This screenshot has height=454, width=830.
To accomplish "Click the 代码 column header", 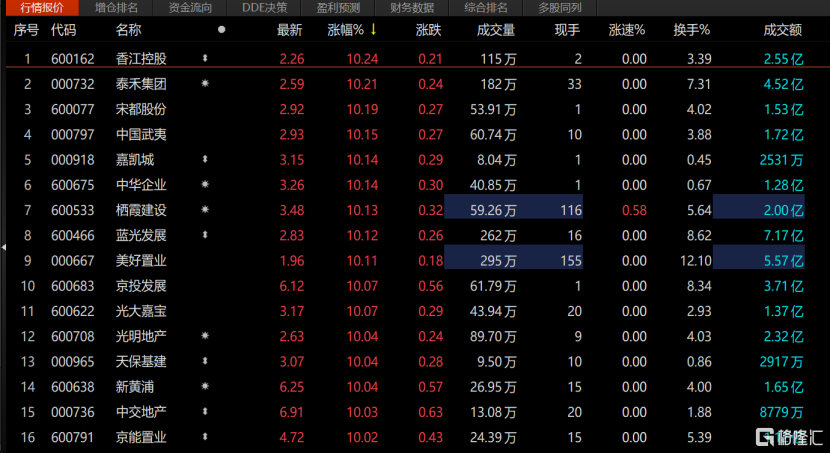I will tap(64, 30).
